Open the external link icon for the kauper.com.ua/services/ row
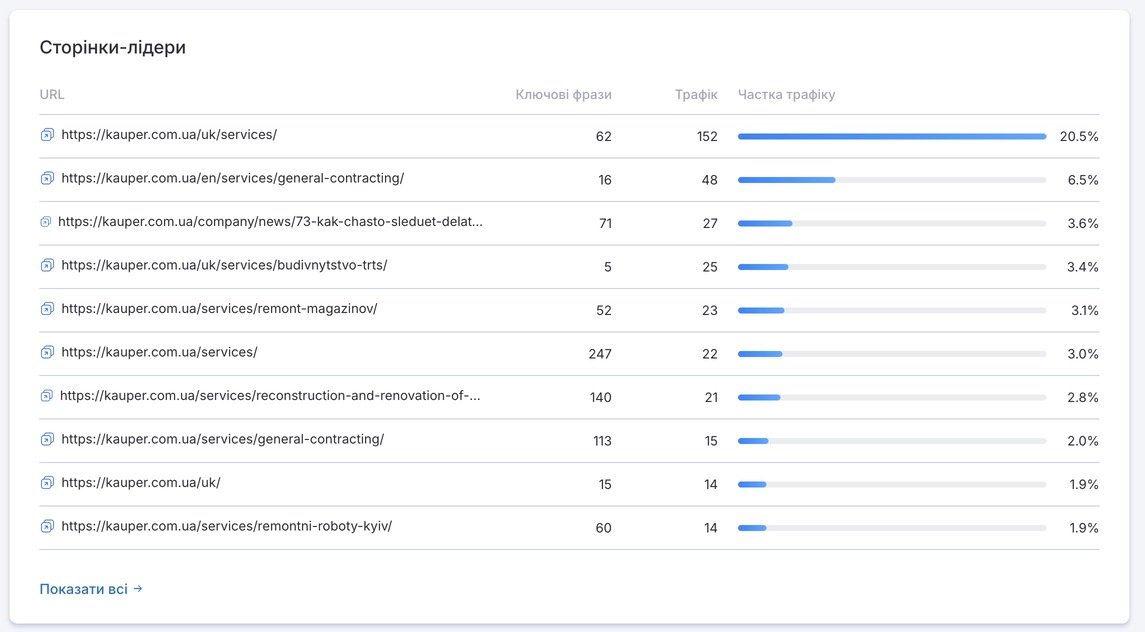The height and width of the screenshot is (632, 1145). coord(47,352)
